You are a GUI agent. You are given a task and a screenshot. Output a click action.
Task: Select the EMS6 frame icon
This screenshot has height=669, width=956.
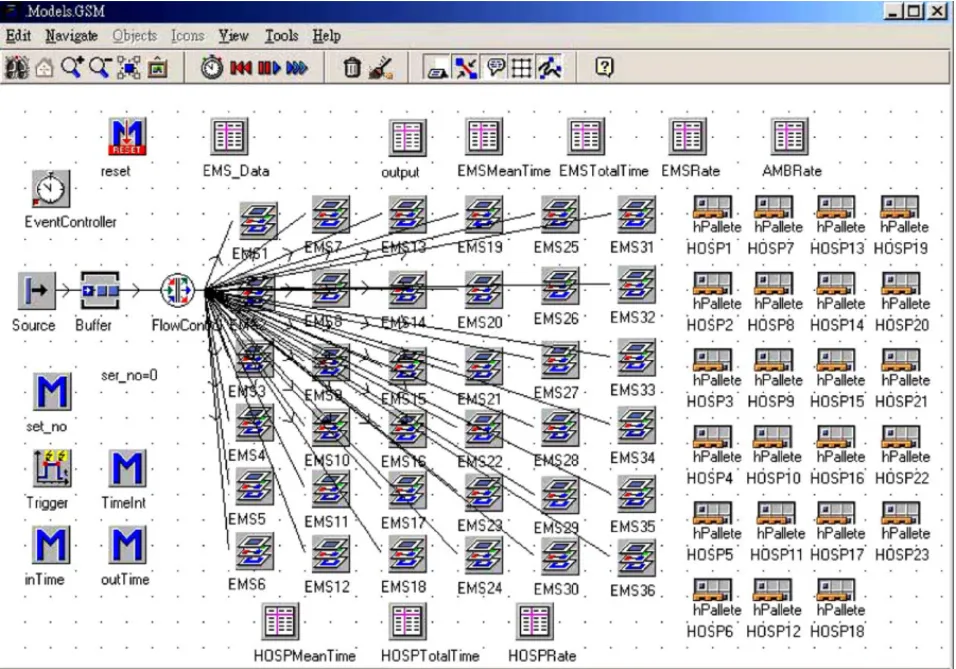coord(255,551)
